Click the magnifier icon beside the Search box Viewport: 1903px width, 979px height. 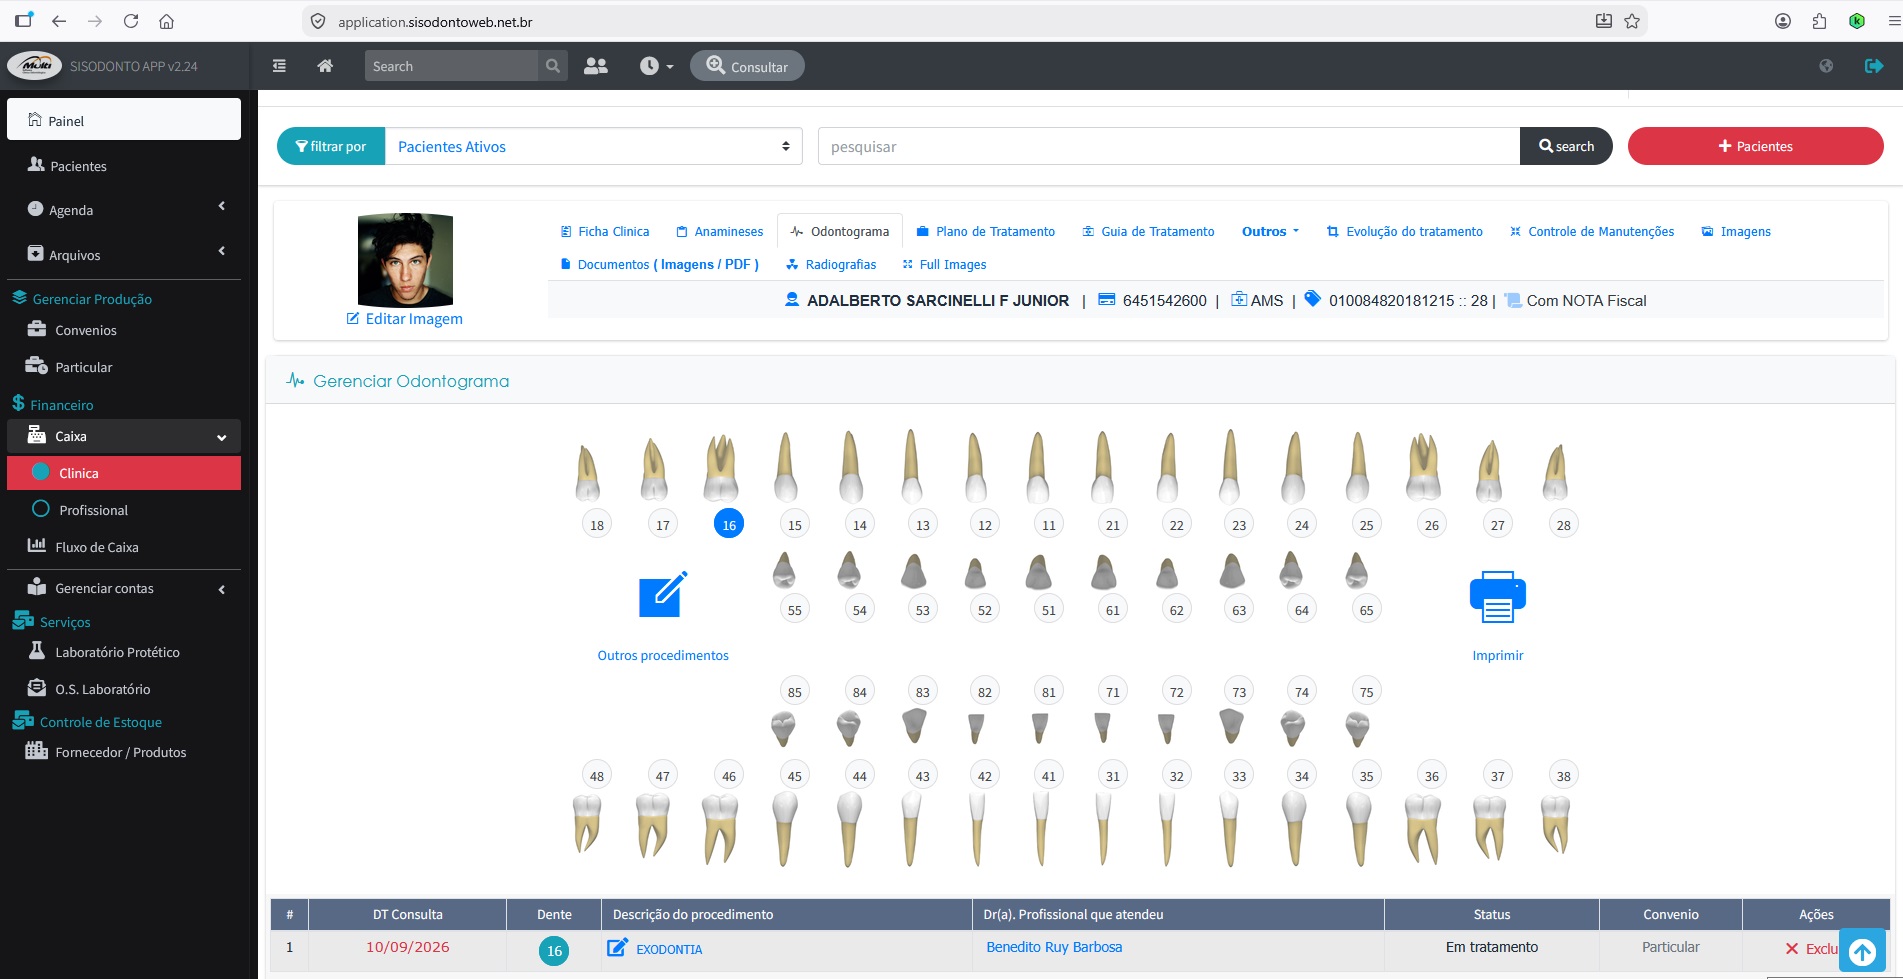pos(552,66)
